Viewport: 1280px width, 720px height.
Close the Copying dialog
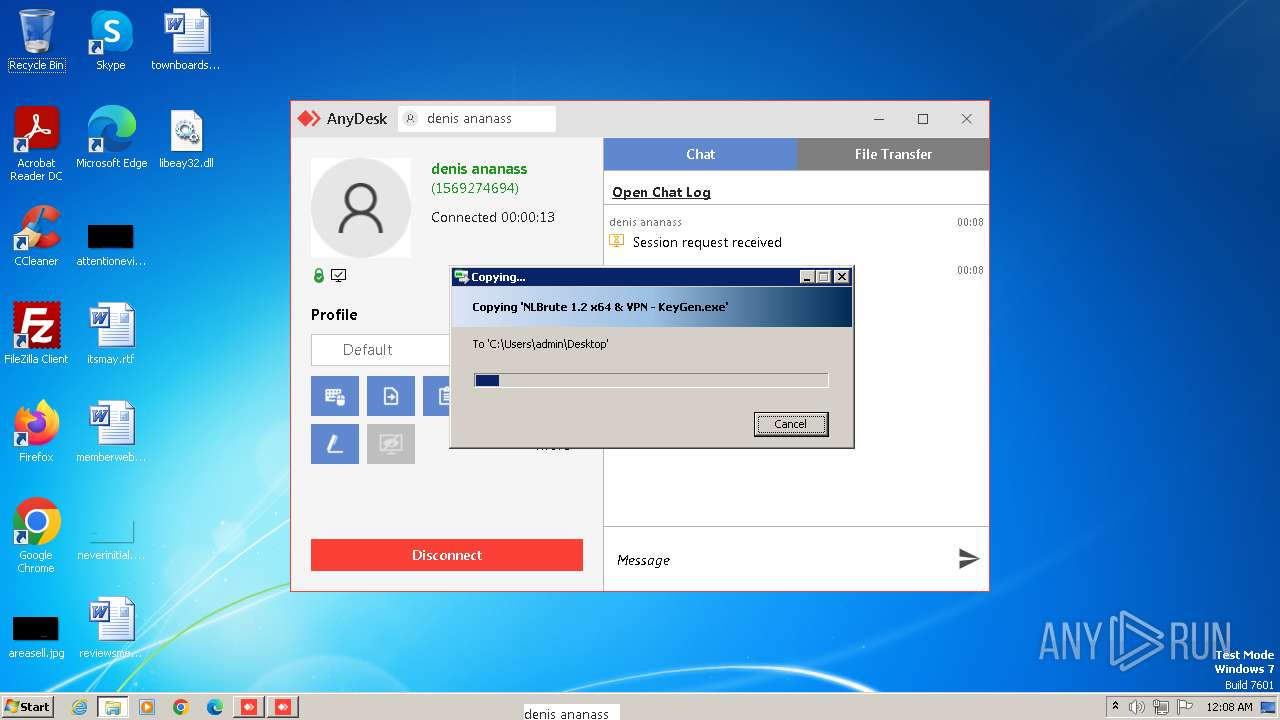[x=842, y=277]
